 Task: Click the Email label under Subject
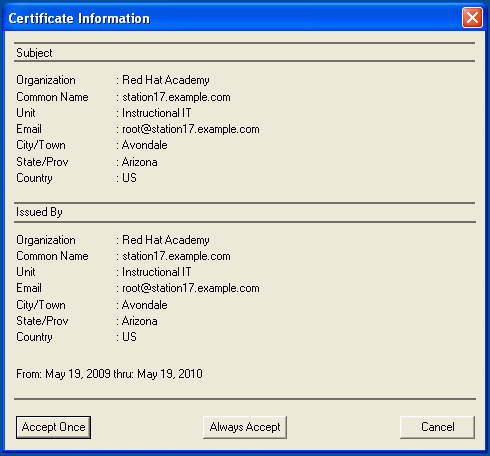(29, 129)
